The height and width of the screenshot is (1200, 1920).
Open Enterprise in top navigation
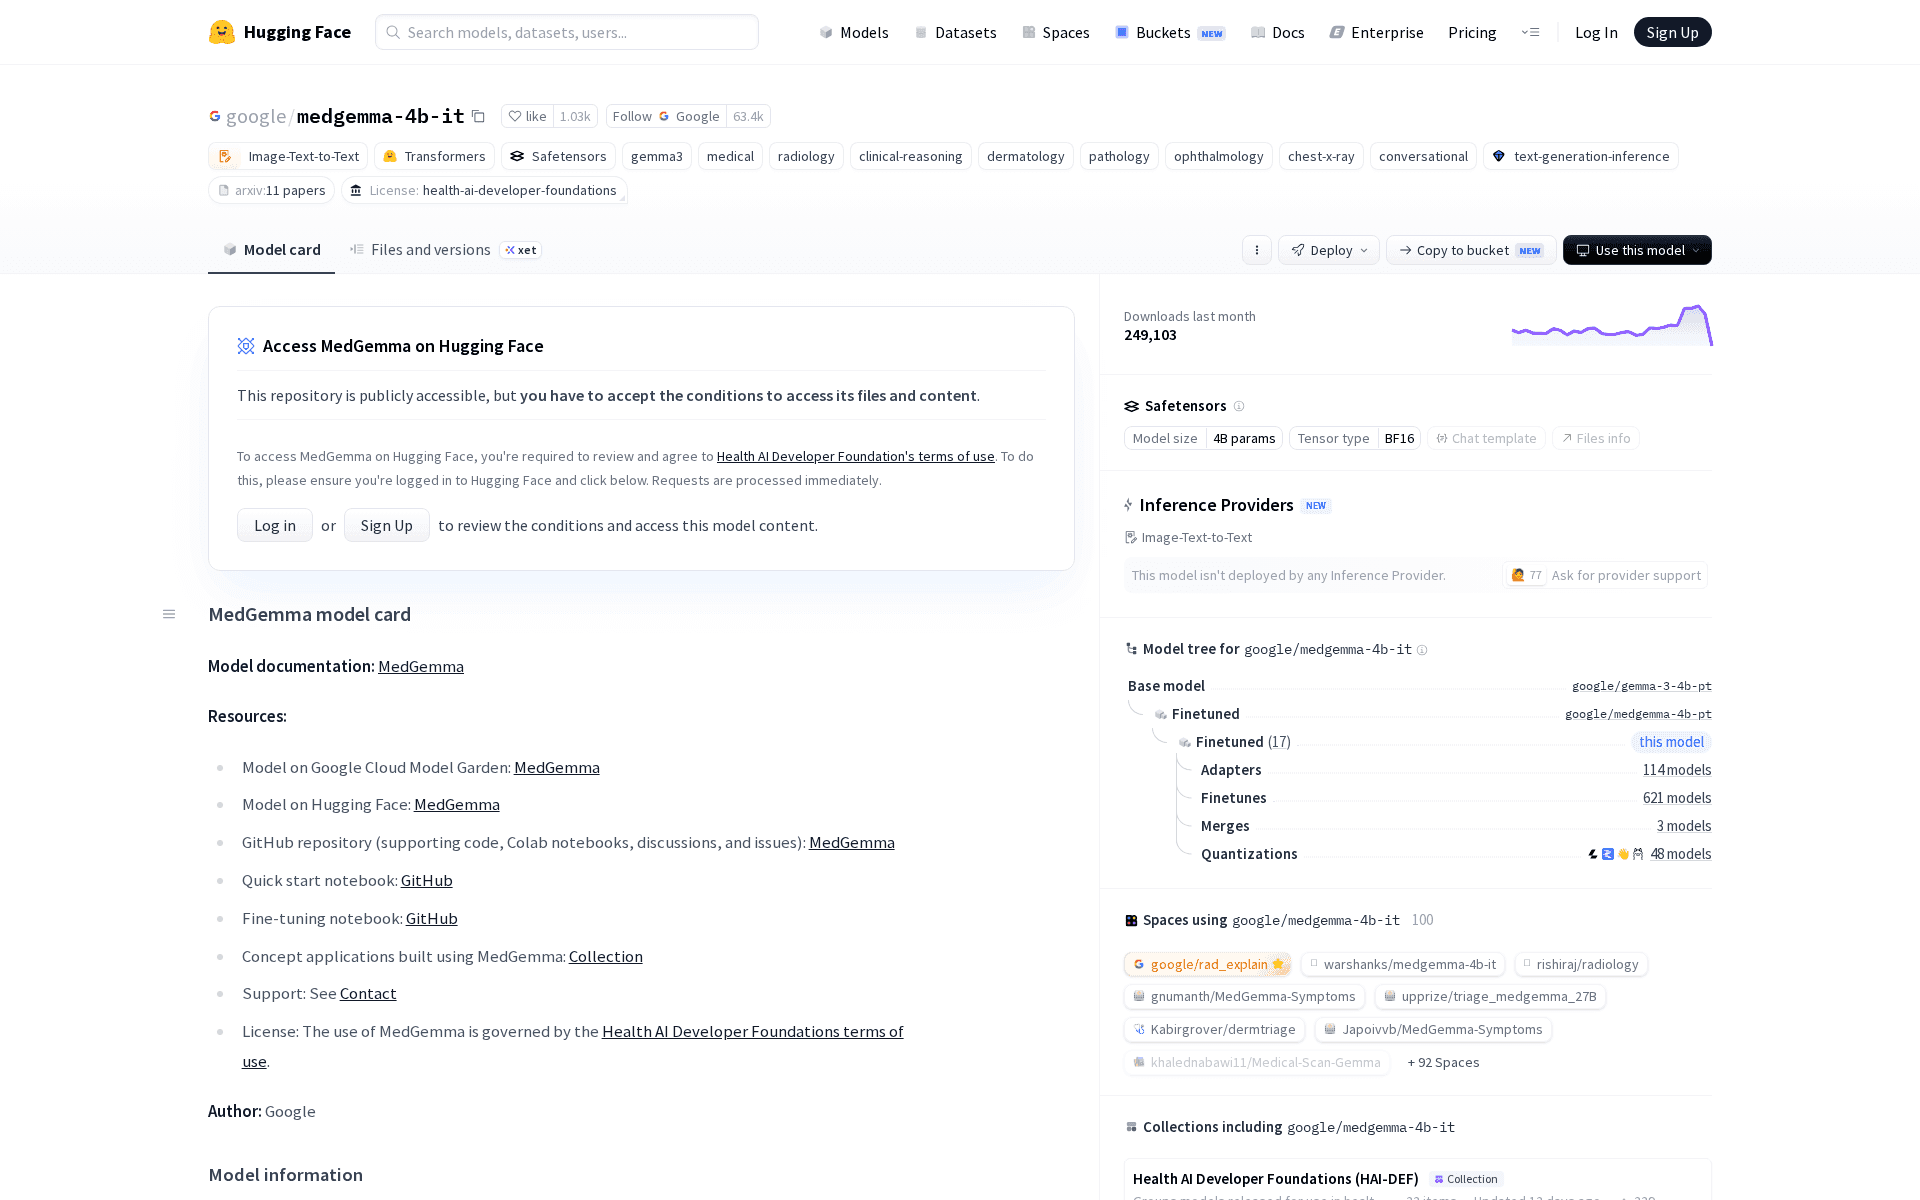point(1376,32)
